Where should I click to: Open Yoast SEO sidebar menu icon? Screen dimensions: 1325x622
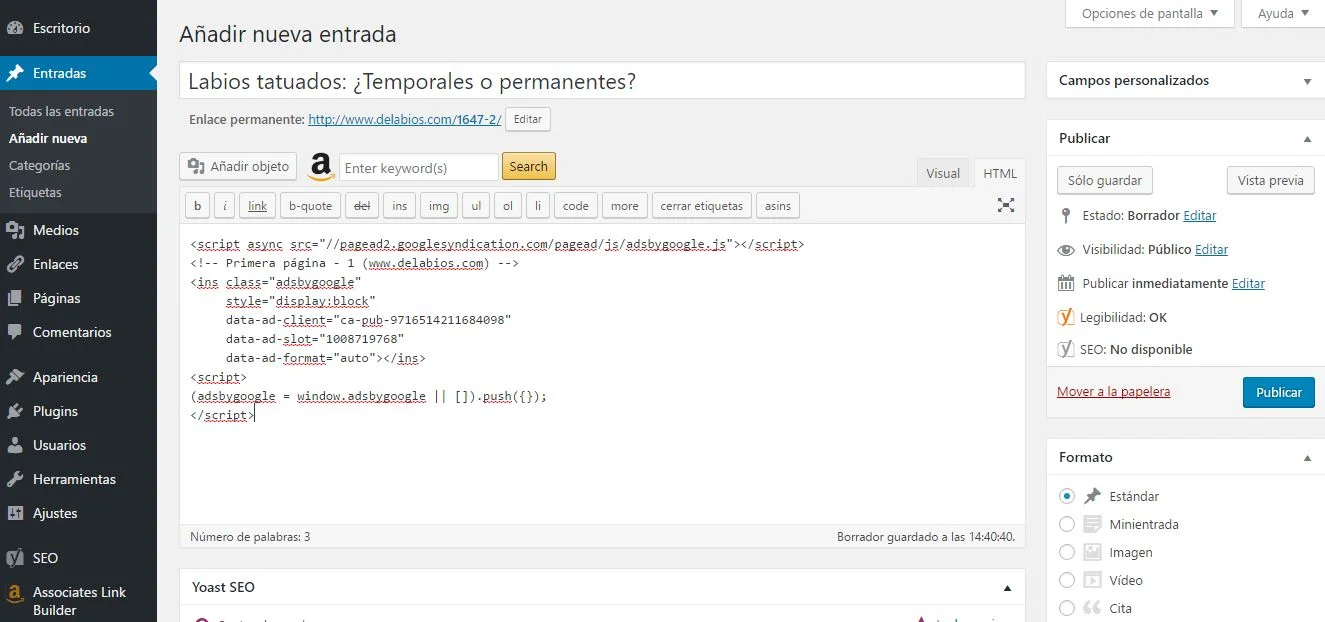[x=15, y=558]
